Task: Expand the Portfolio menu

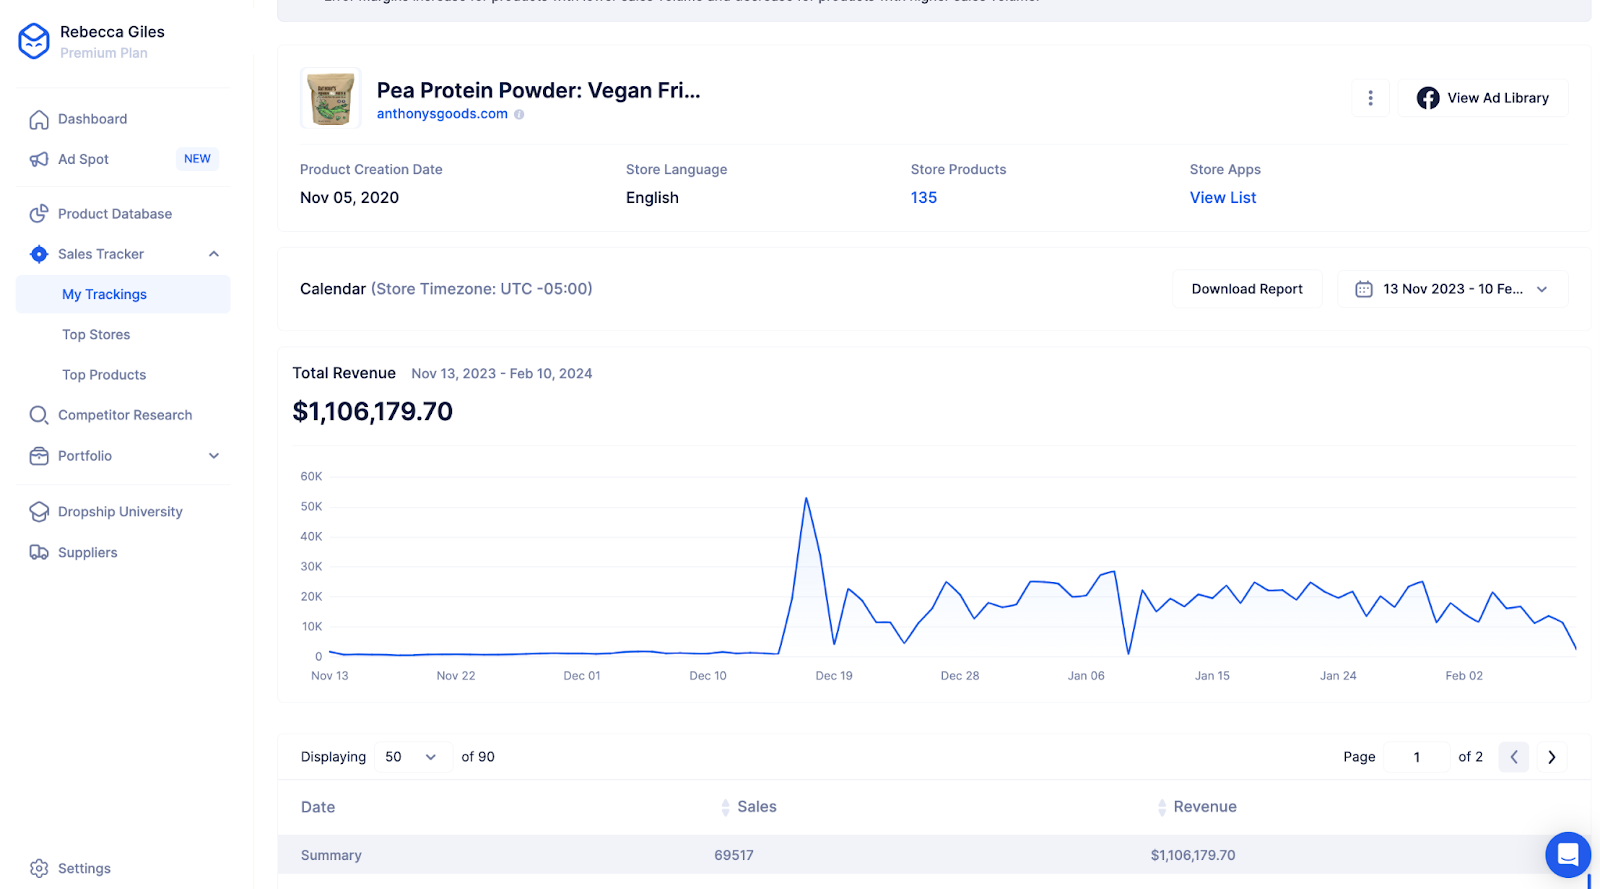Action: click(214, 456)
